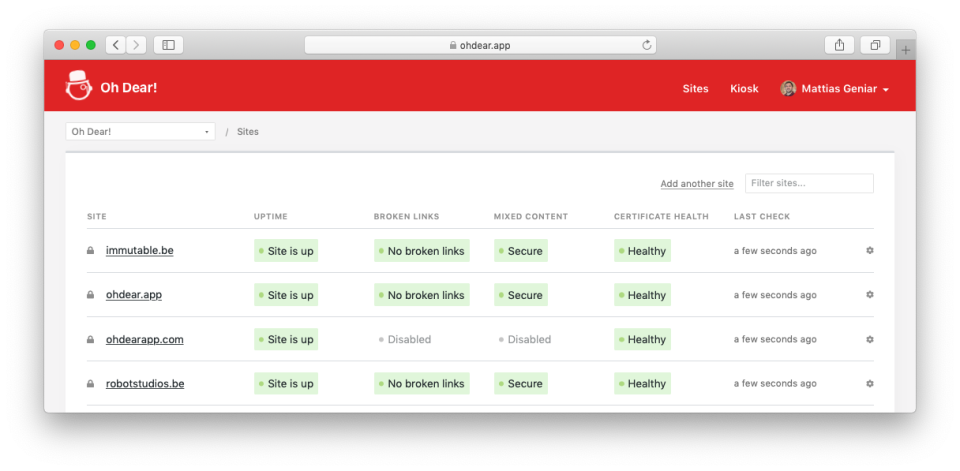The width and height of the screenshot is (960, 471).
Task: Expand the Mattias Geniar user menu
Action: (x=835, y=89)
